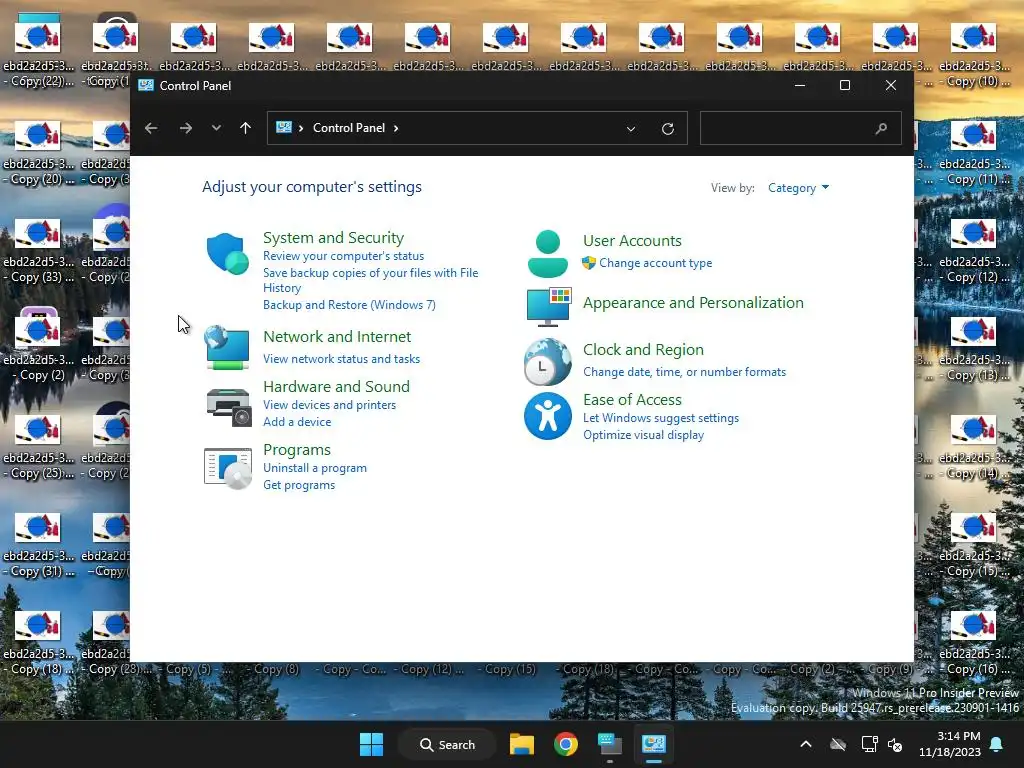Expand the address bar history dropdown
The width and height of the screenshot is (1024, 768).
[631, 129]
